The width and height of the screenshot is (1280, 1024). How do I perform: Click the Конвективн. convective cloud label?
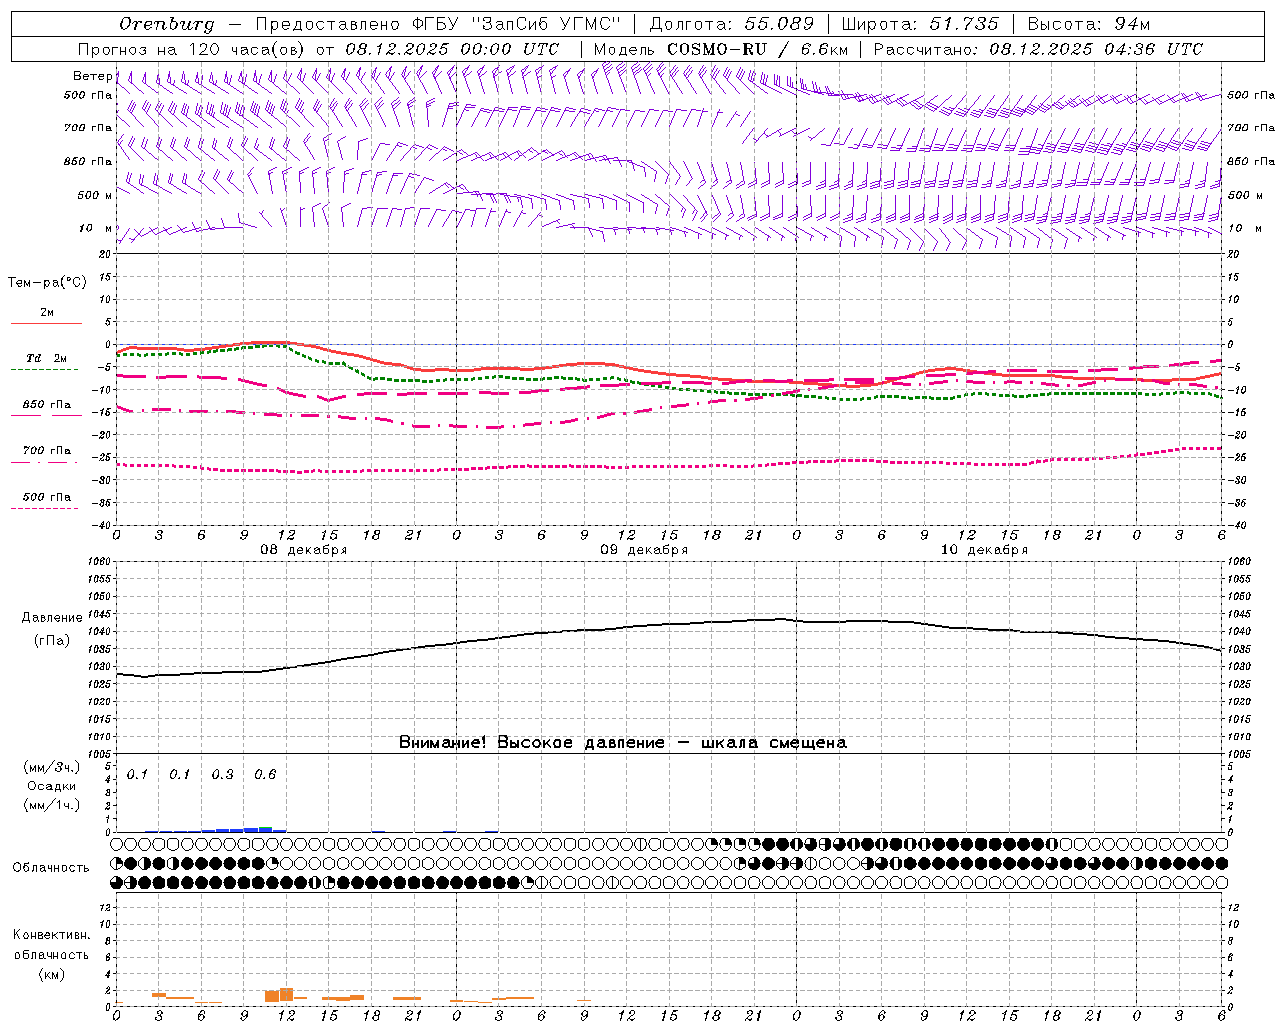click(51, 935)
